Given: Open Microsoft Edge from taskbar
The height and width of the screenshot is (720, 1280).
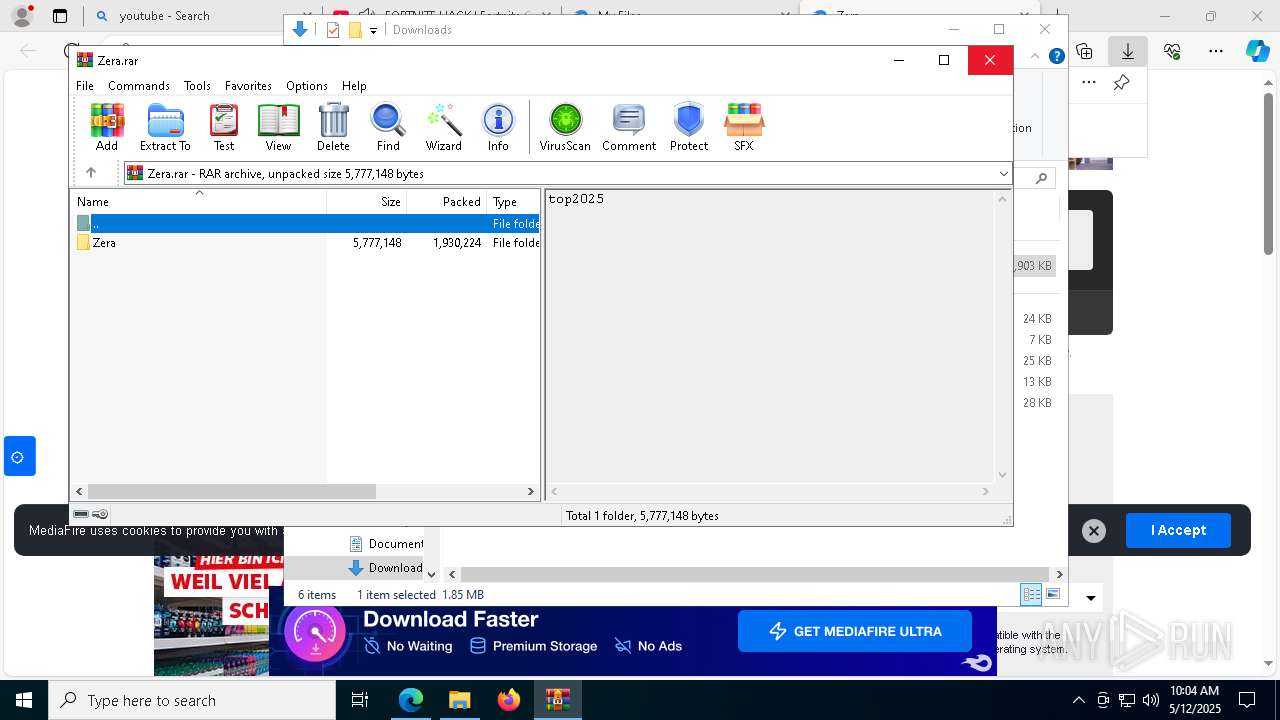Looking at the screenshot, I should coord(411,700).
